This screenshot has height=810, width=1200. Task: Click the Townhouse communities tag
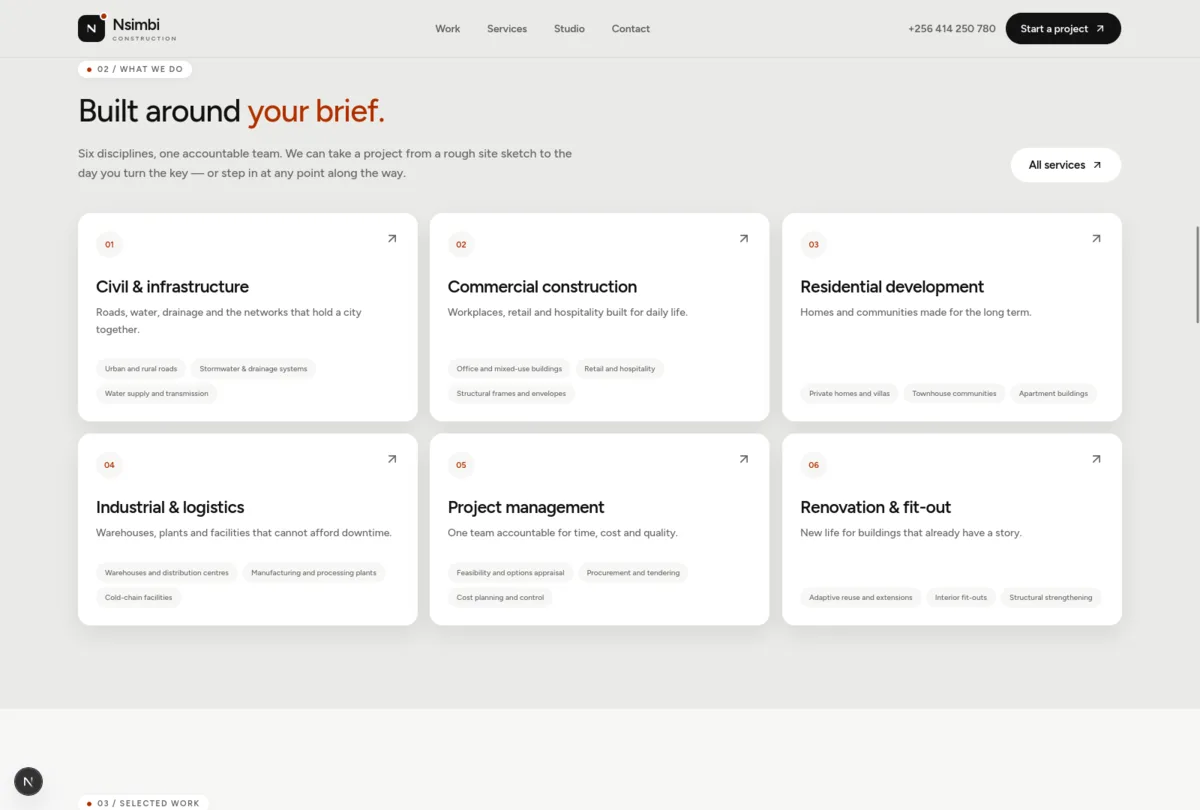click(954, 394)
